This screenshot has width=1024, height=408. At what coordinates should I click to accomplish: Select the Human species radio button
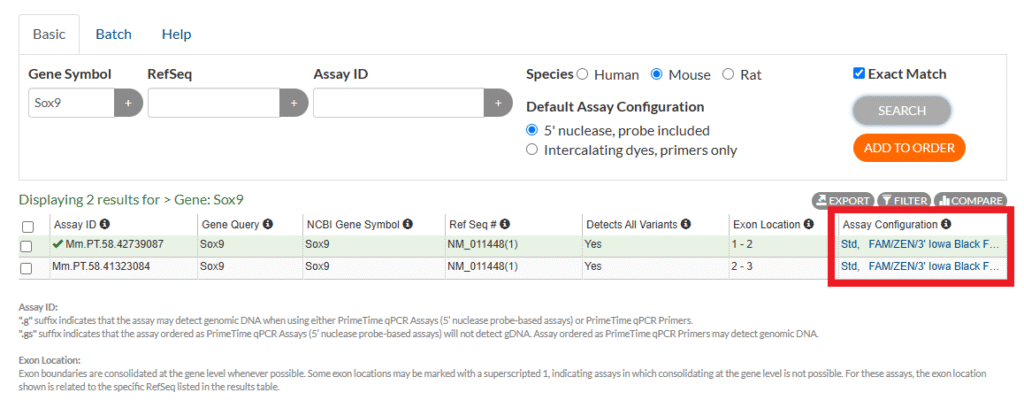click(582, 75)
